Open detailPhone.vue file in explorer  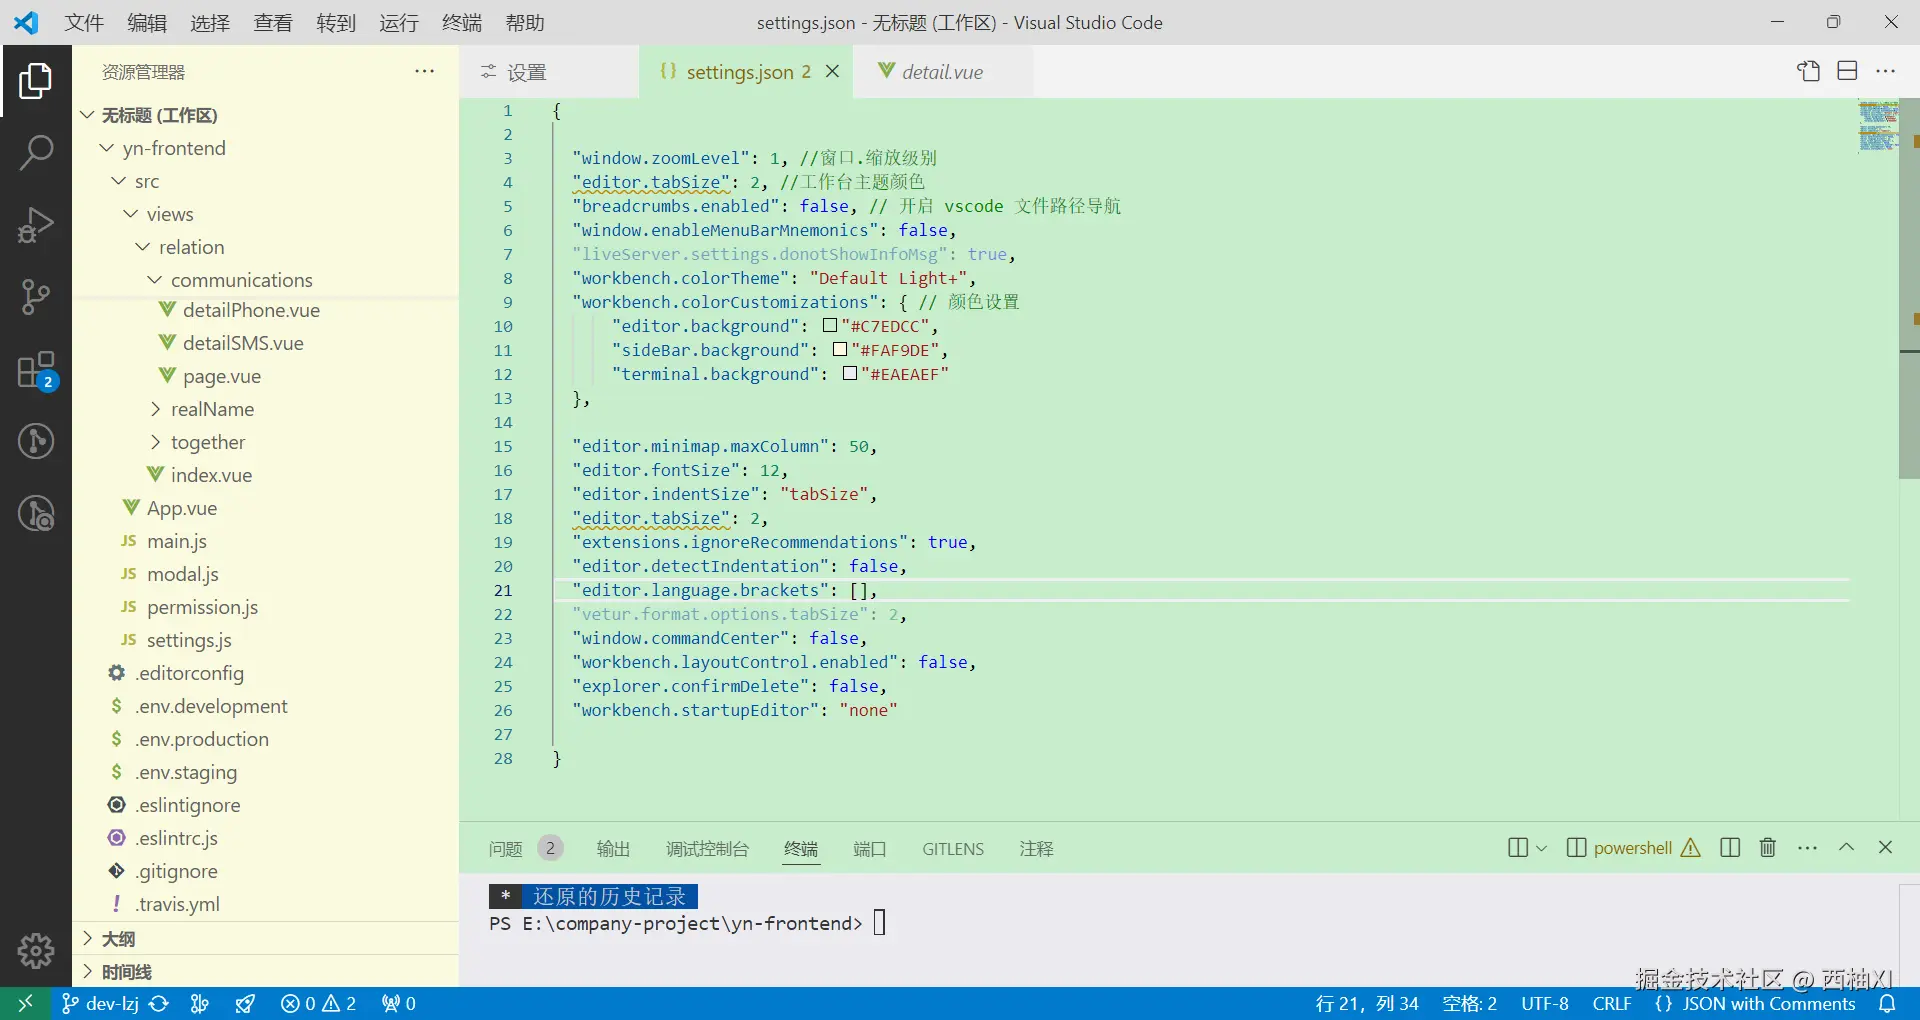[x=251, y=310]
